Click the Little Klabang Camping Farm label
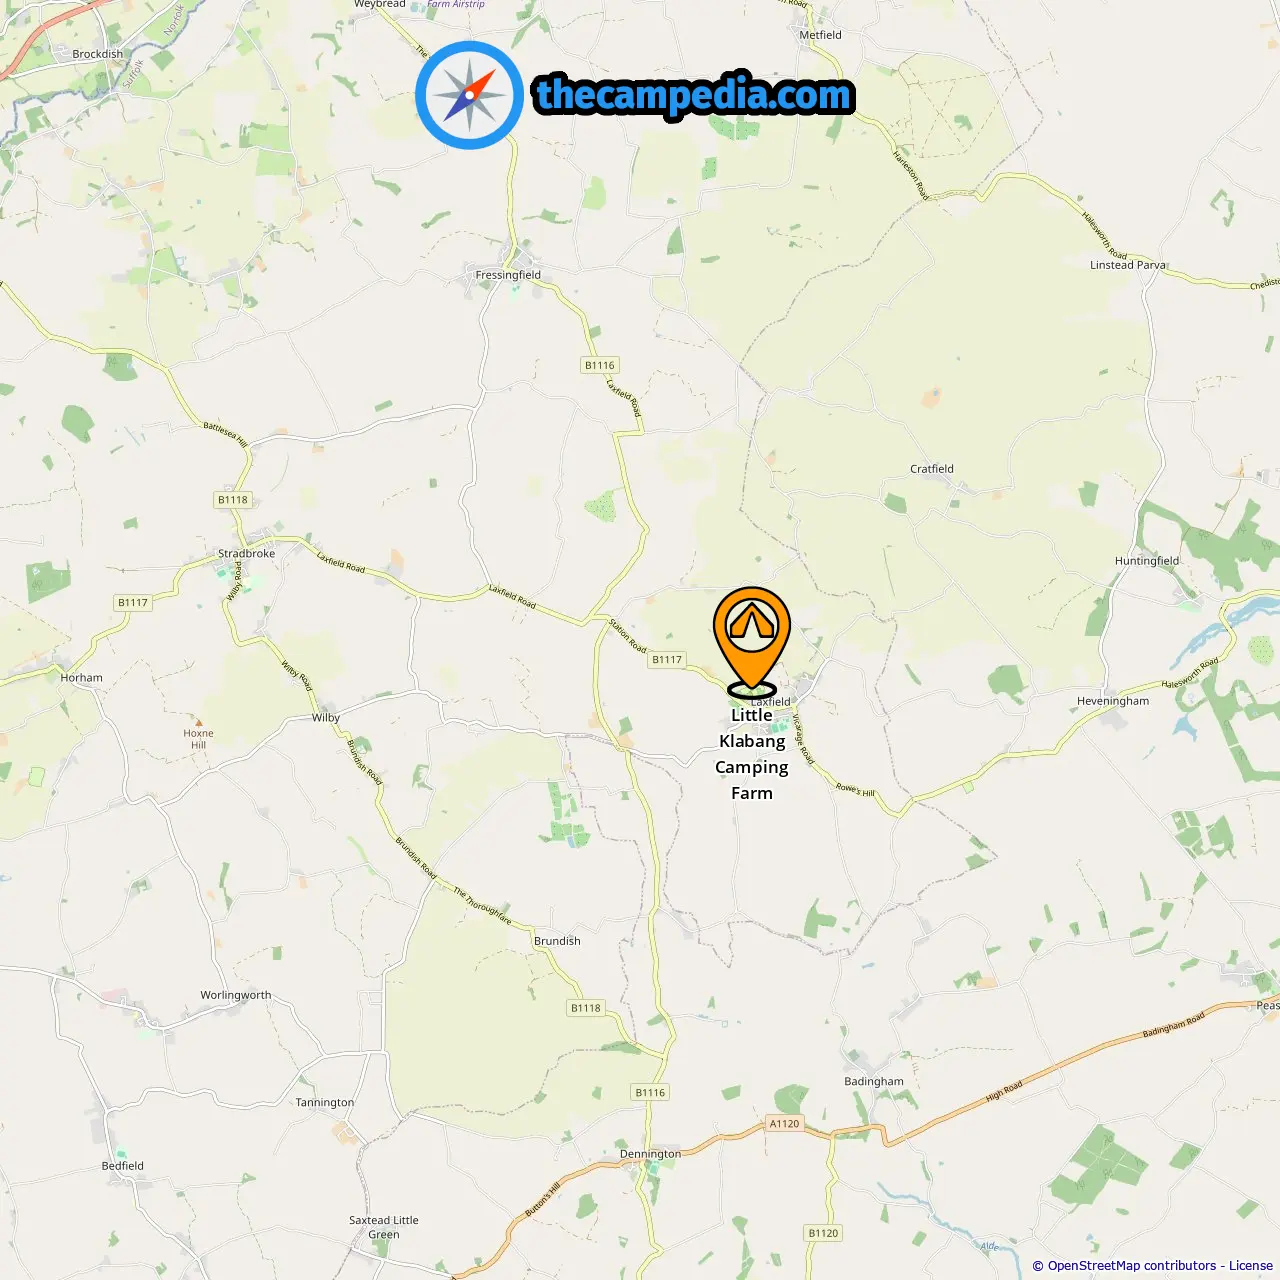 752,754
